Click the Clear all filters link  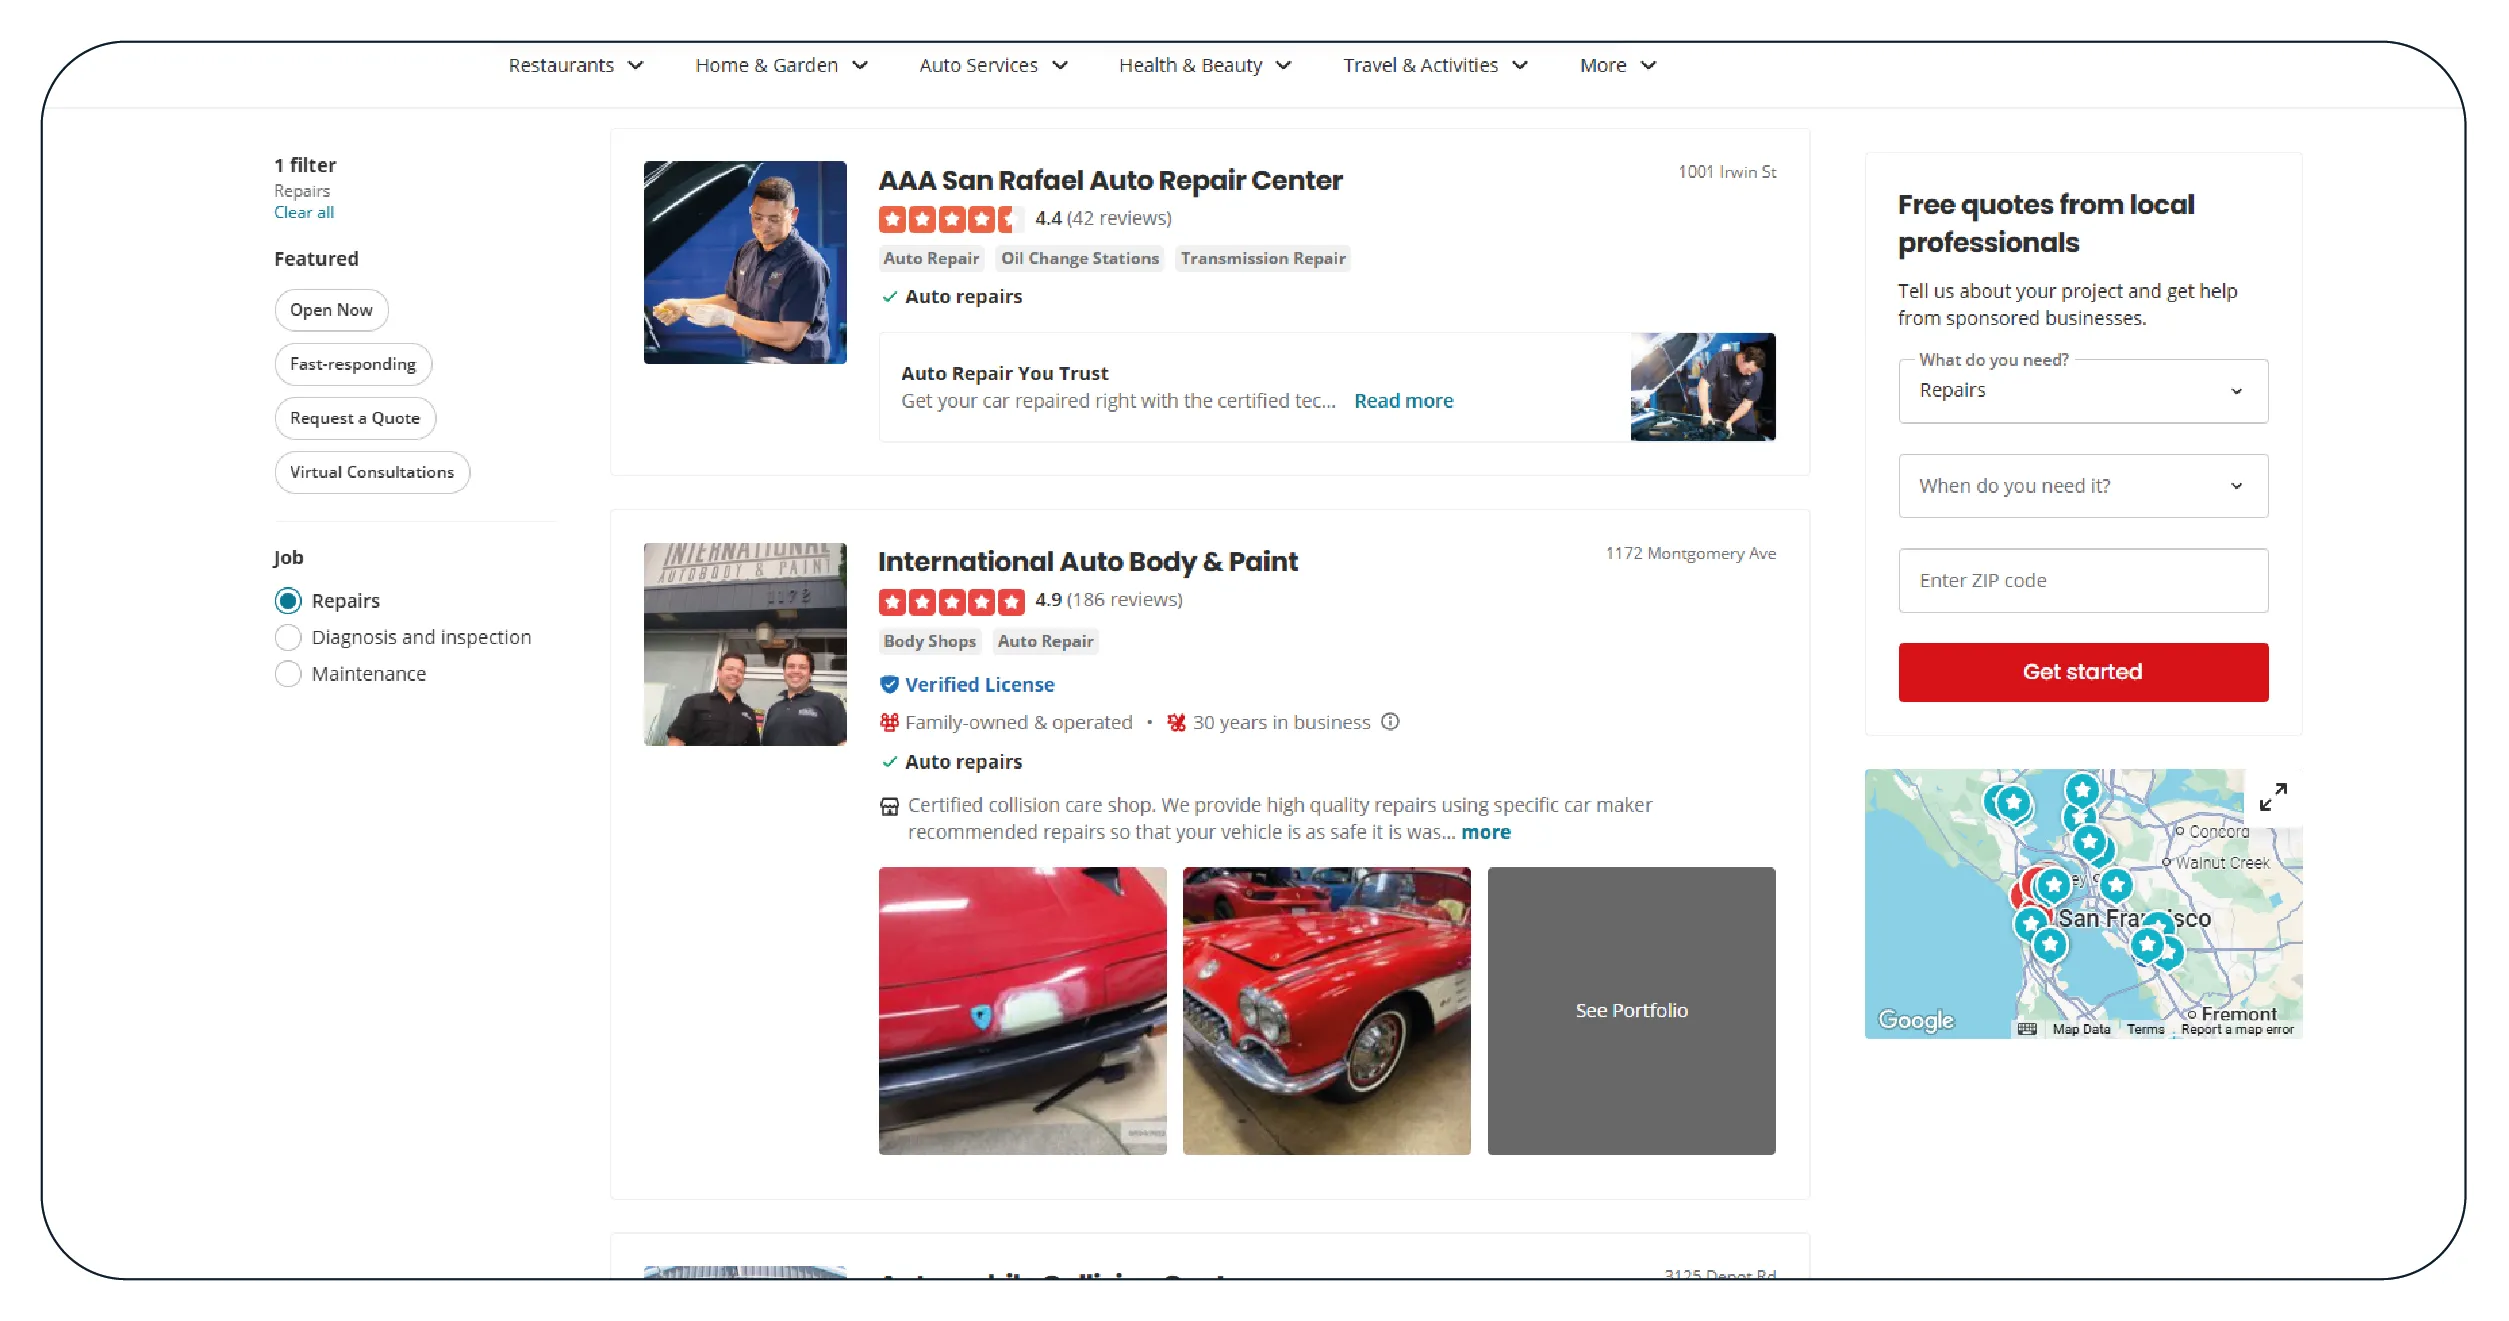304,212
